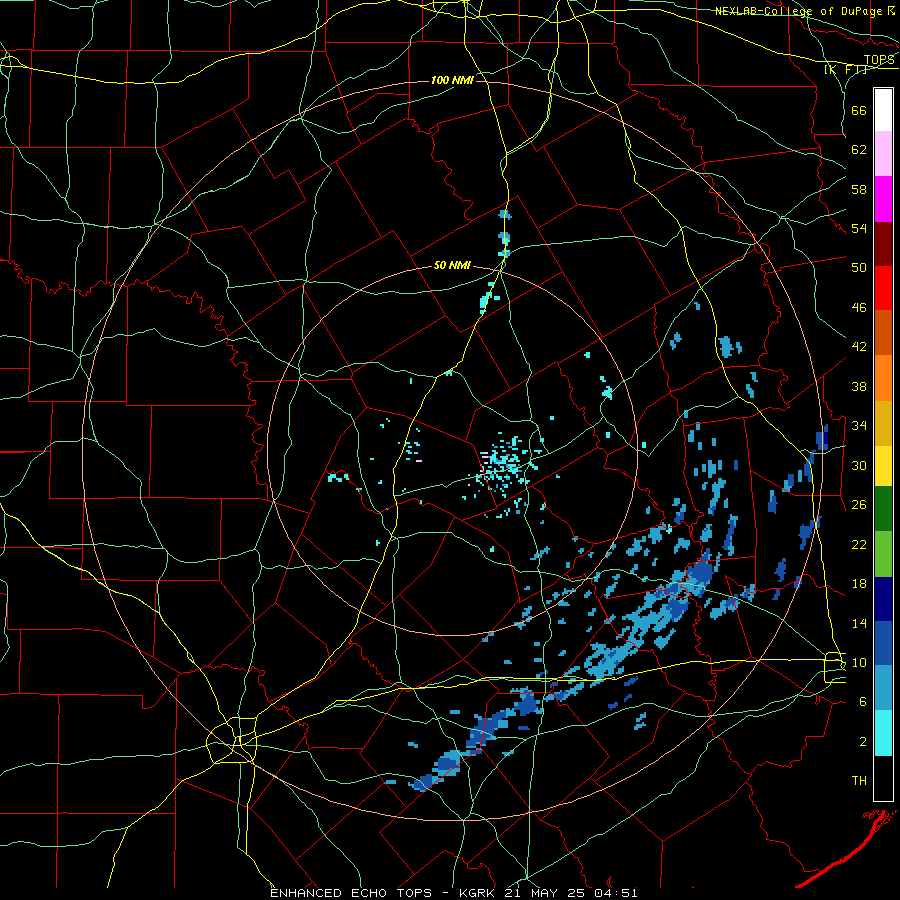
Task: Click the legend value '14'
Action: [859, 623]
